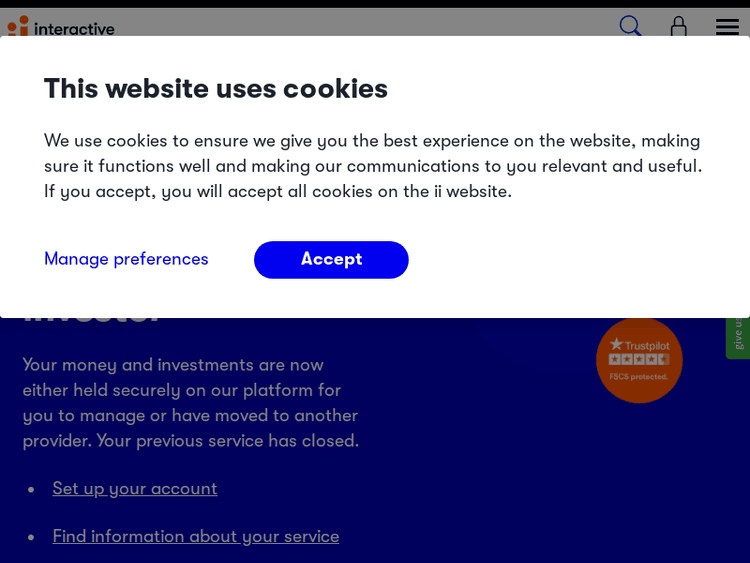Open the green 'give us feedback' side tab
Viewport: 750px width, 563px height.
click(x=738, y=335)
